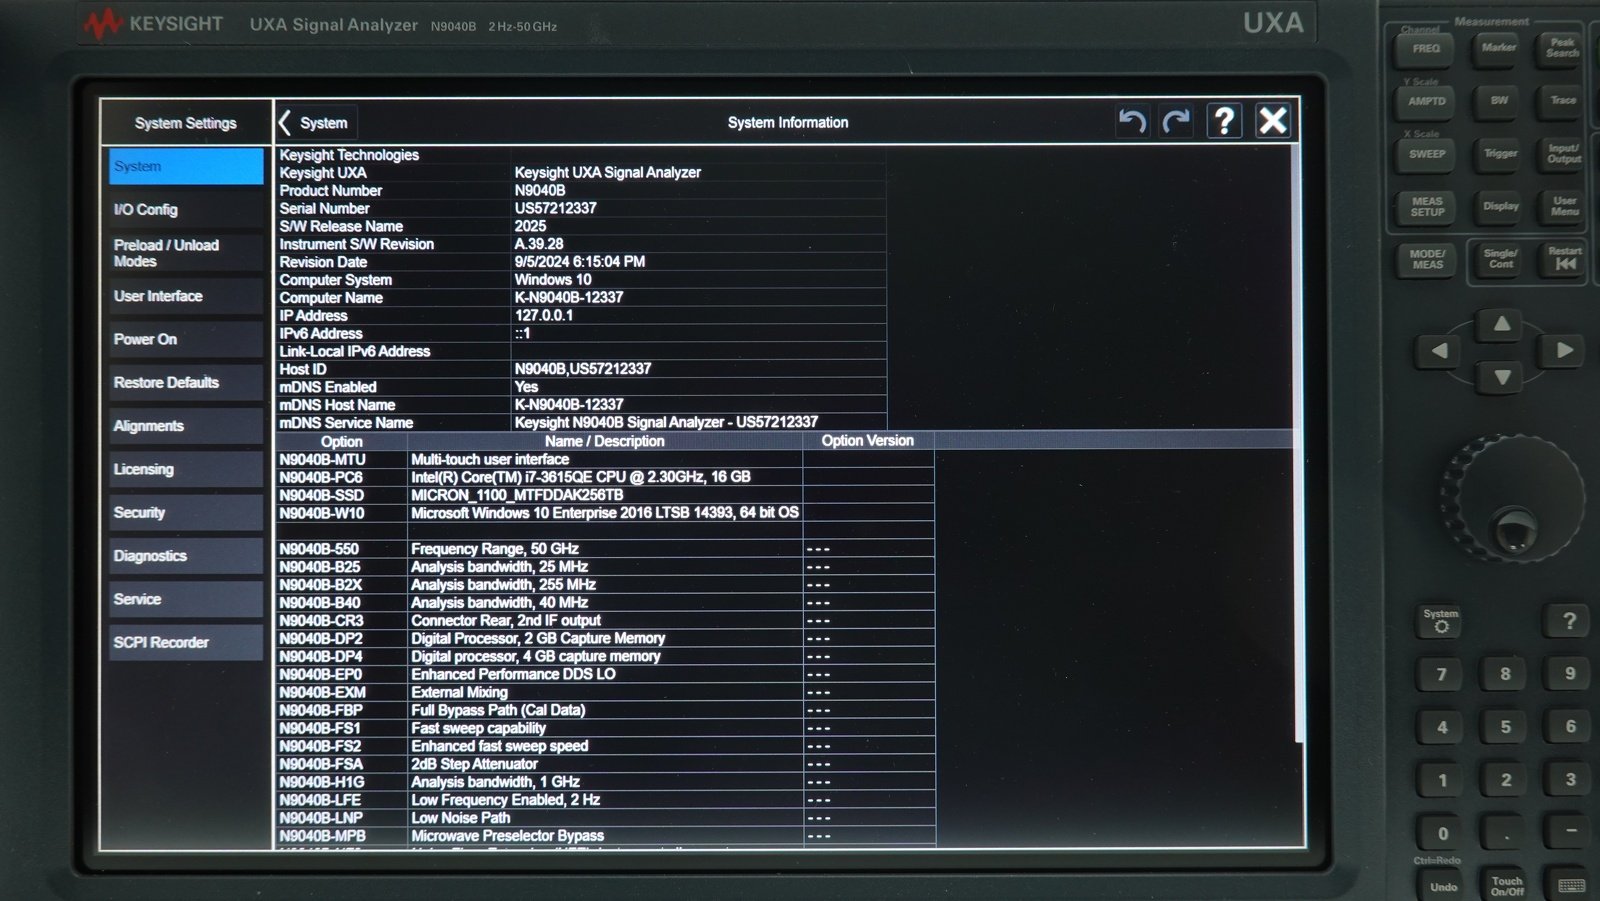Click the MEAS SETUP hardware key
Image resolution: width=1600 pixels, height=901 pixels.
coord(1427,207)
